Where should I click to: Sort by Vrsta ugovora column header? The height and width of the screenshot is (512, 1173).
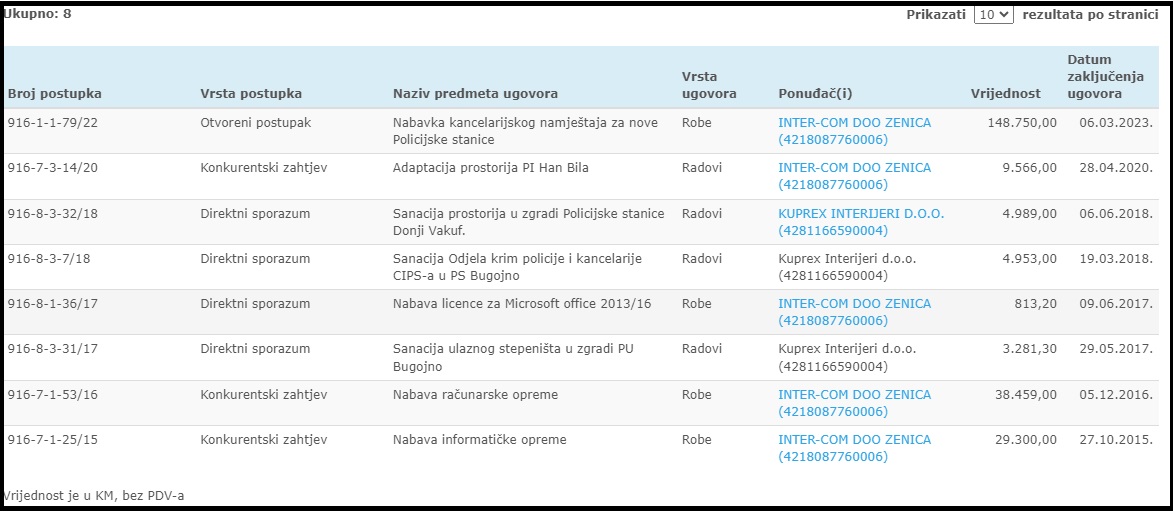[709, 85]
